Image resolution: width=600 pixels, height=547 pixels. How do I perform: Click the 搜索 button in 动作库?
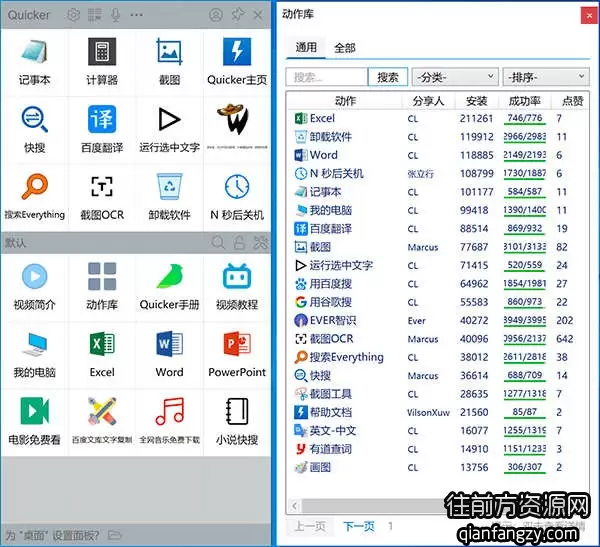(x=388, y=77)
